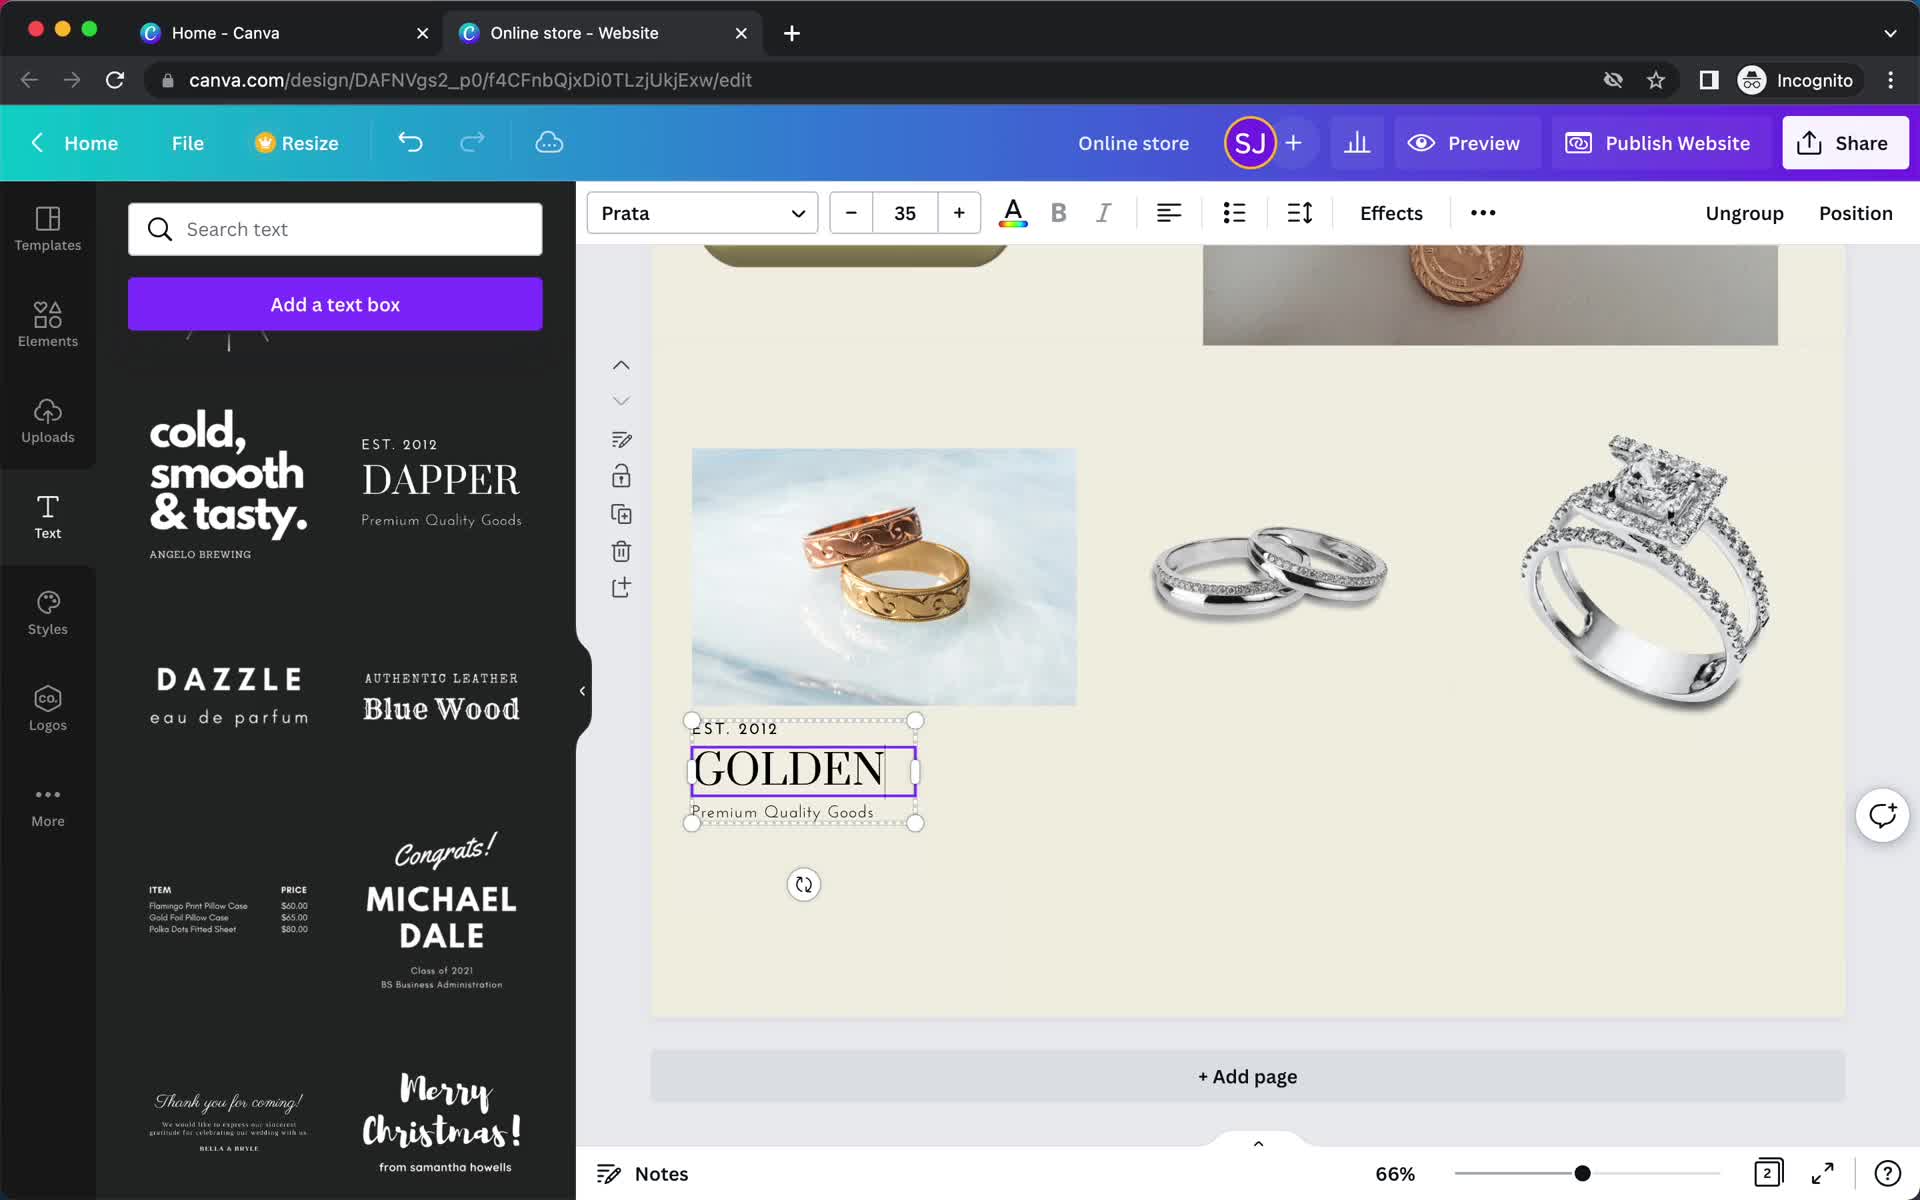Open the Templates panel
This screenshot has width=1920, height=1200.
coord(47,229)
